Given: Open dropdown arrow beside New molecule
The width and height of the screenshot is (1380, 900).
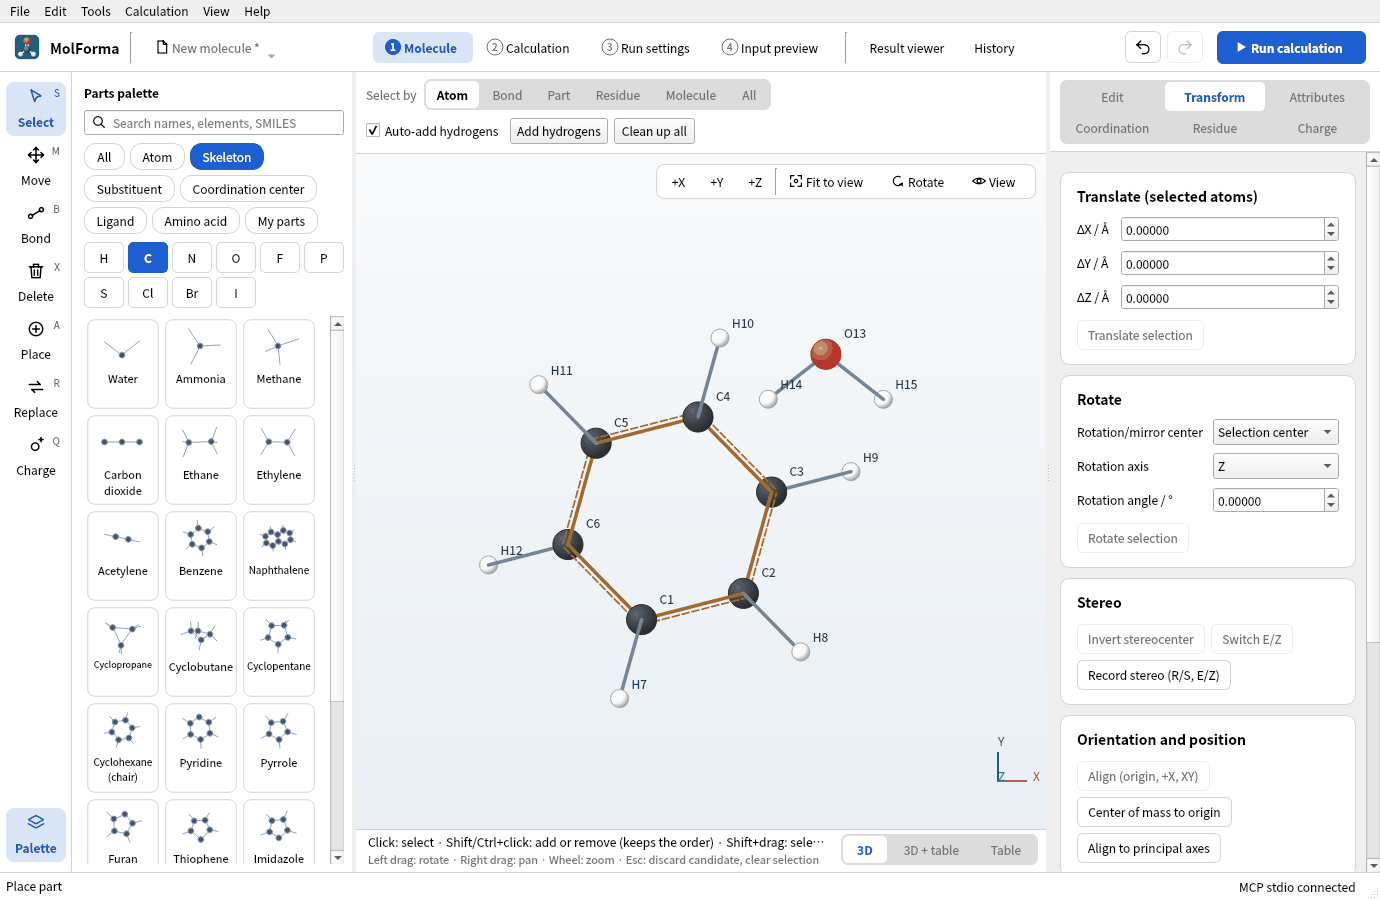Looking at the screenshot, I should pyautogui.click(x=271, y=55).
